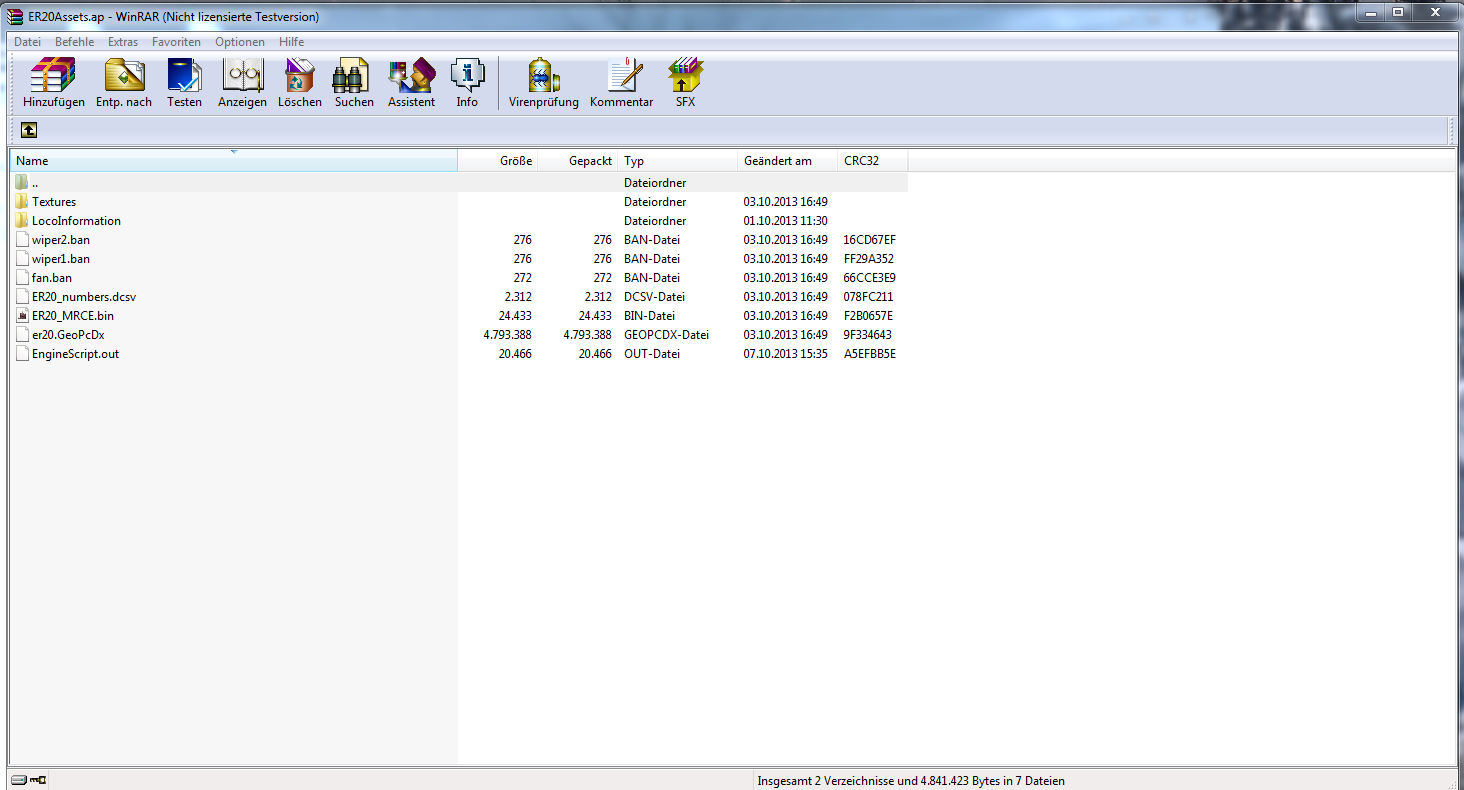Click CRC32 value A5EFBB5E
This screenshot has width=1464, height=790.
pyautogui.click(x=870, y=354)
